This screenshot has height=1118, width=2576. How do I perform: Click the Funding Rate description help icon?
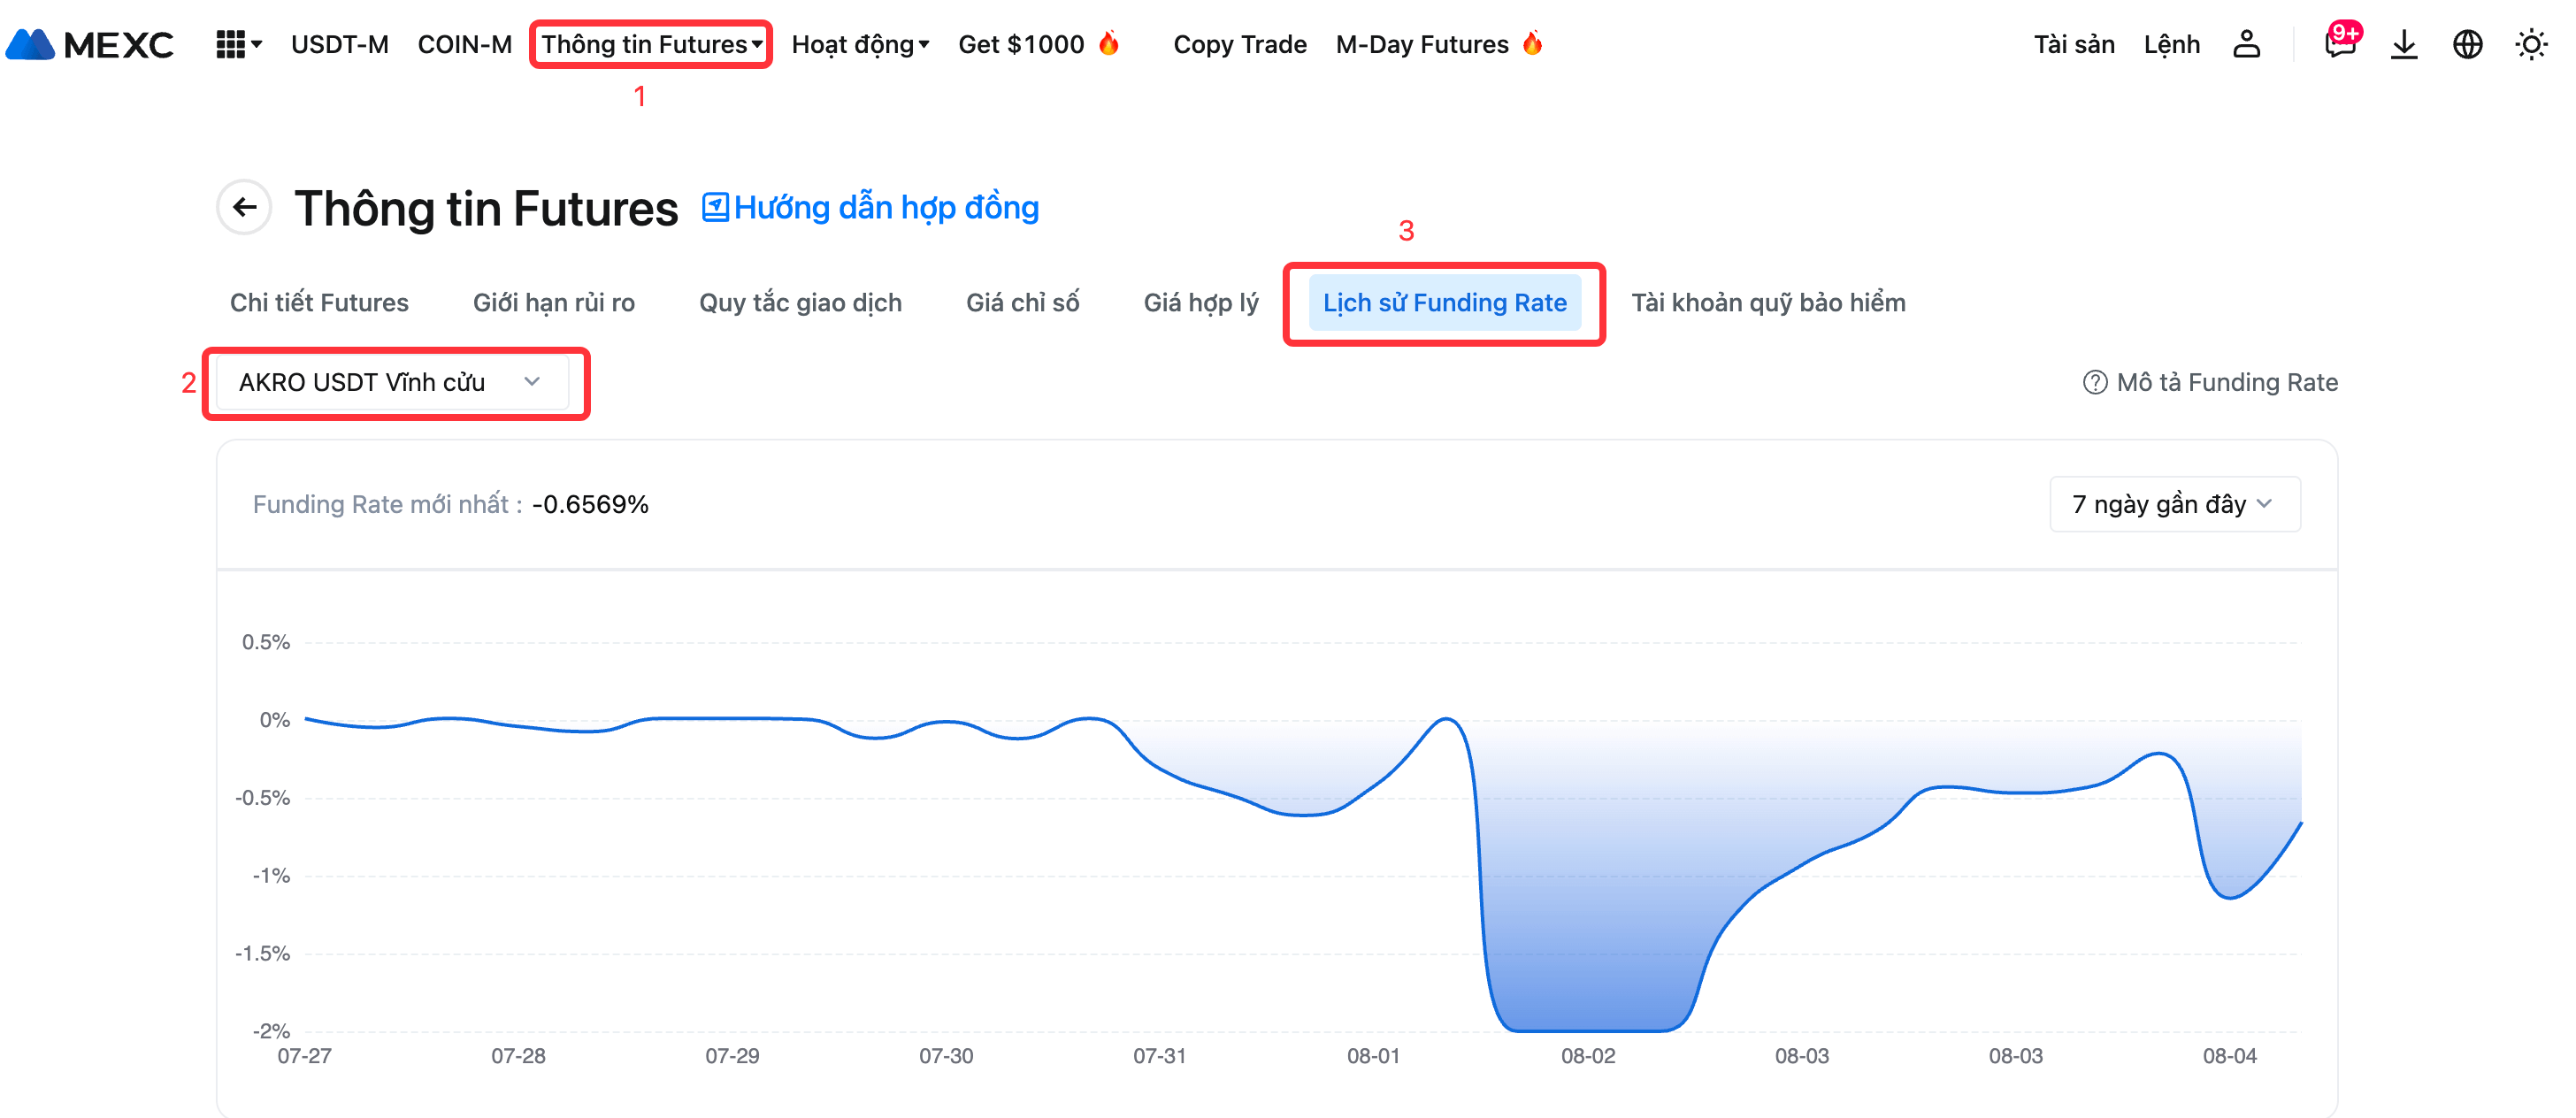[x=2094, y=382]
